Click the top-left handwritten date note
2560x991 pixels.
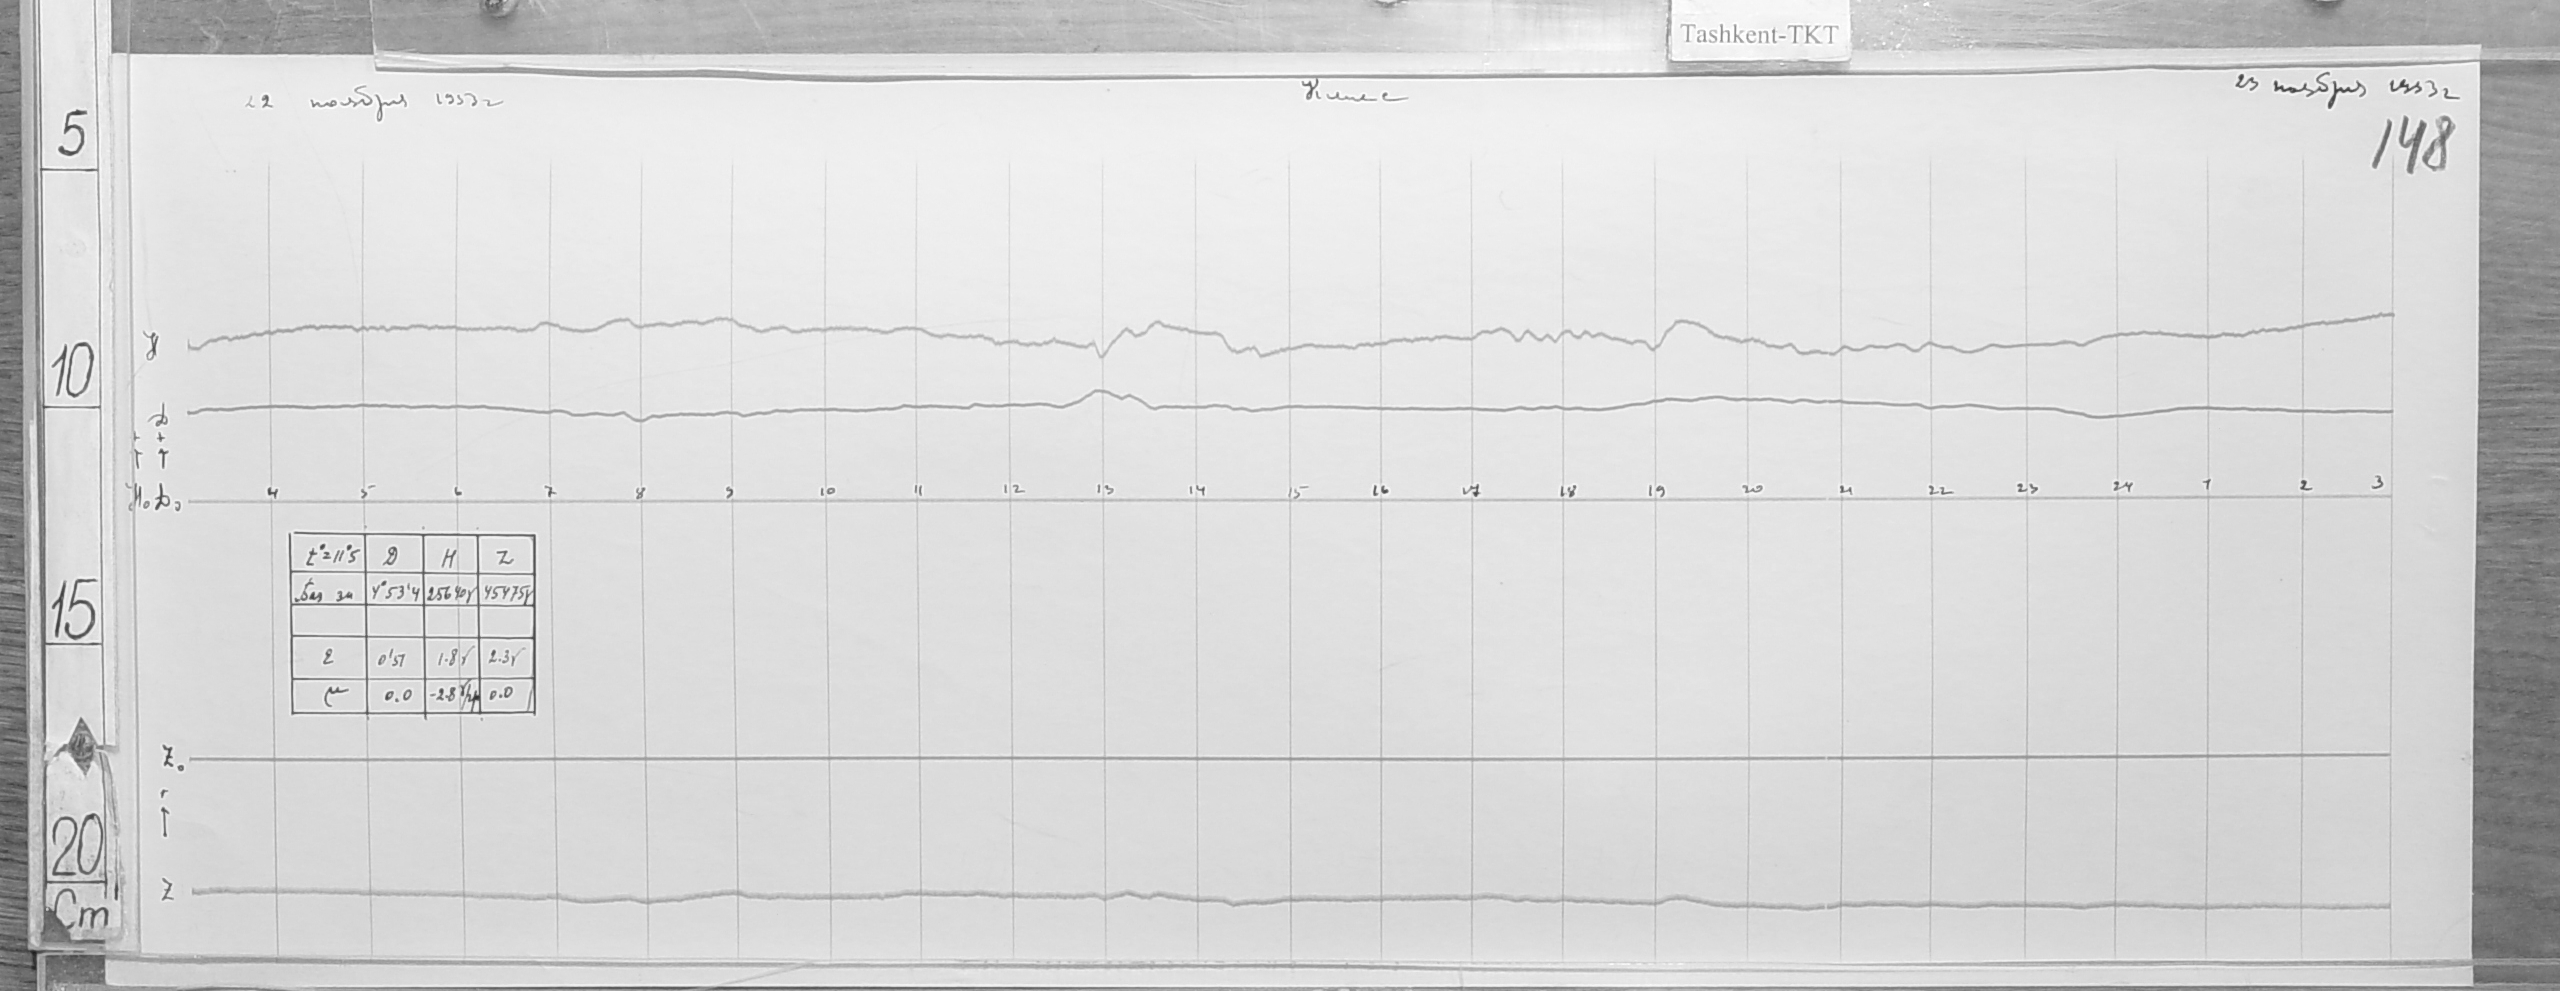[370, 103]
